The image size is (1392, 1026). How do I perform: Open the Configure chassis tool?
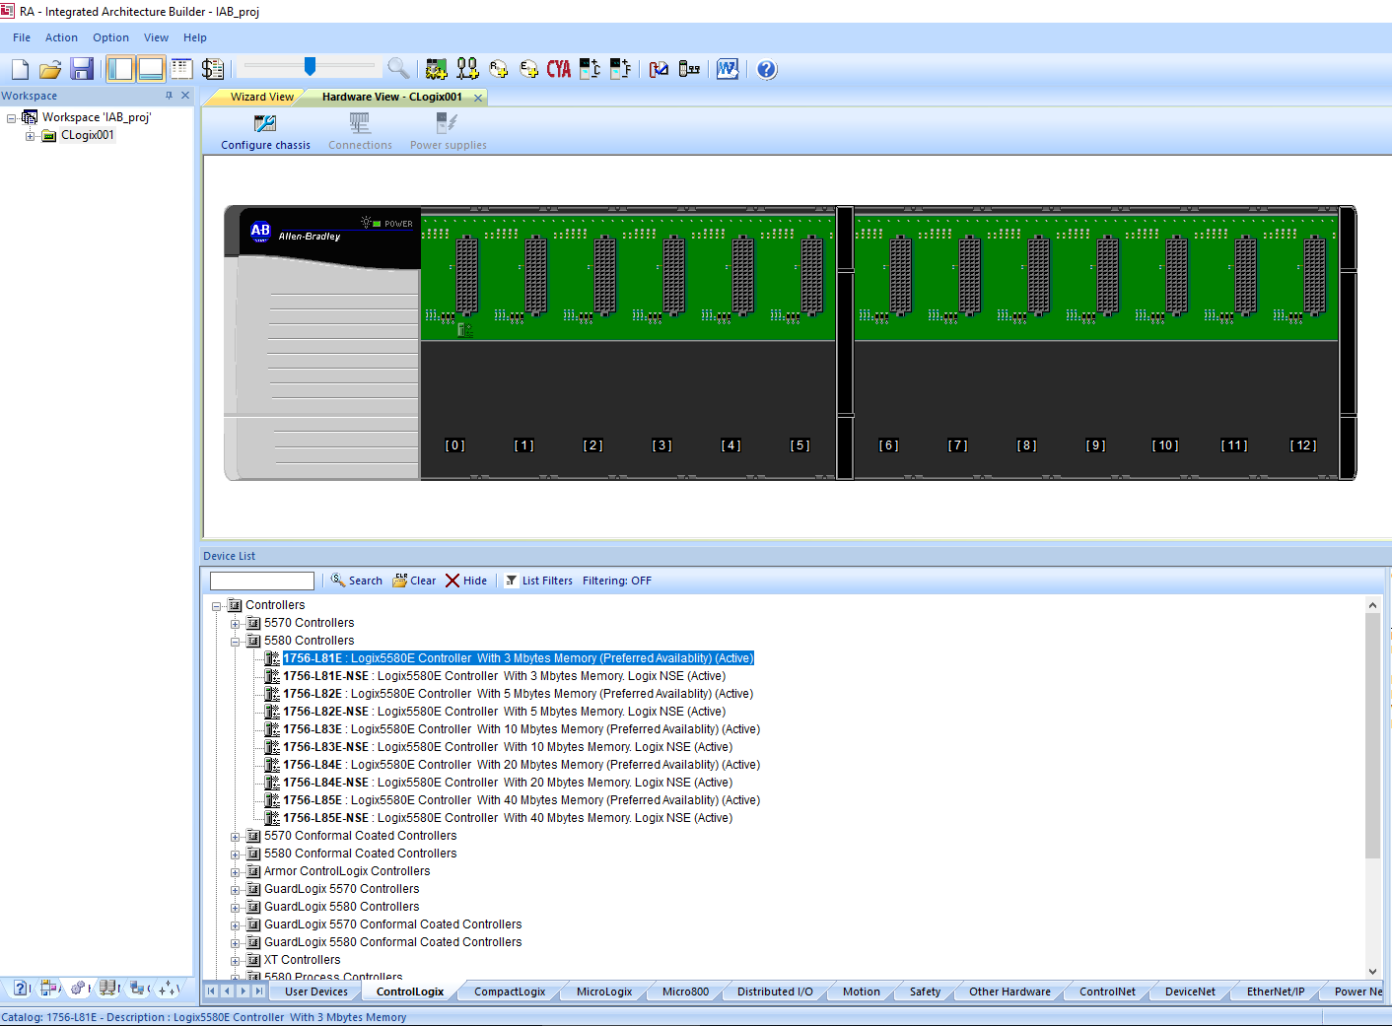pos(264,130)
